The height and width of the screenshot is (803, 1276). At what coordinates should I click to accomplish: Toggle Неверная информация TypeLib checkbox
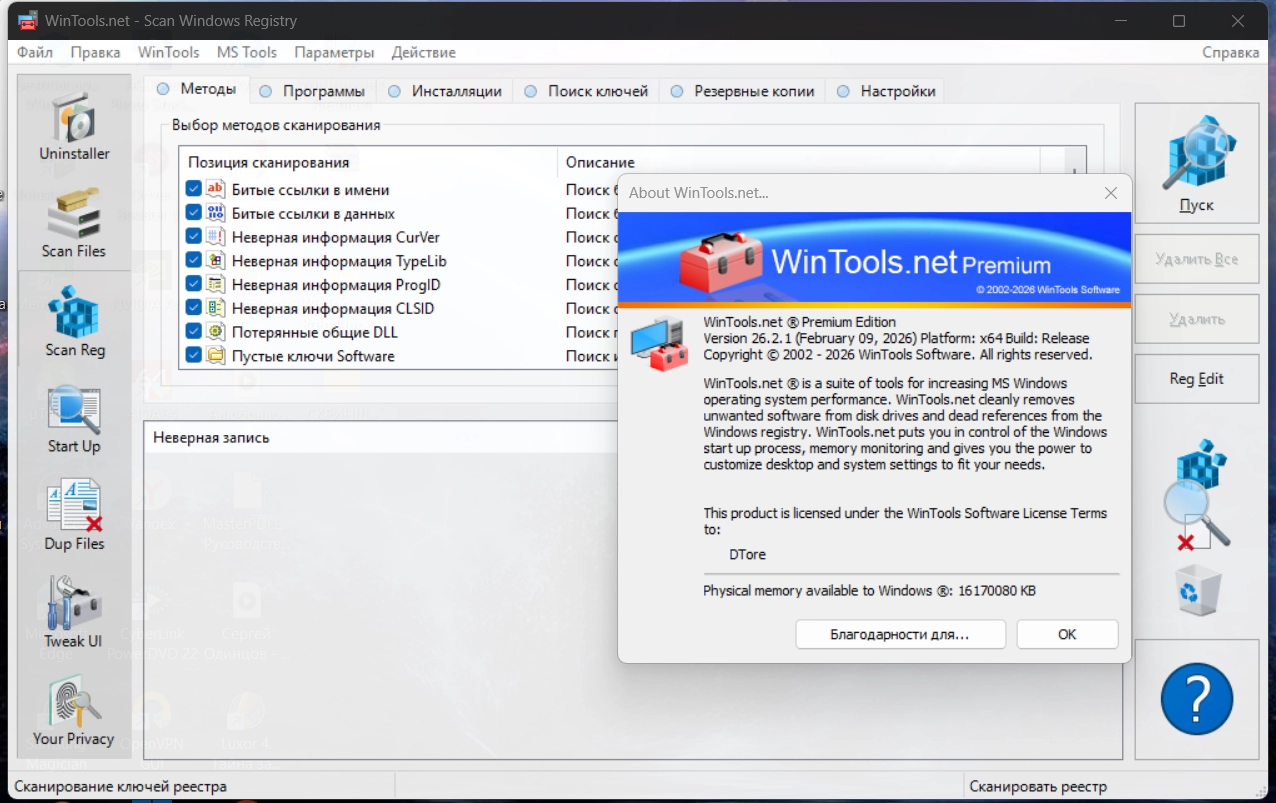194,261
